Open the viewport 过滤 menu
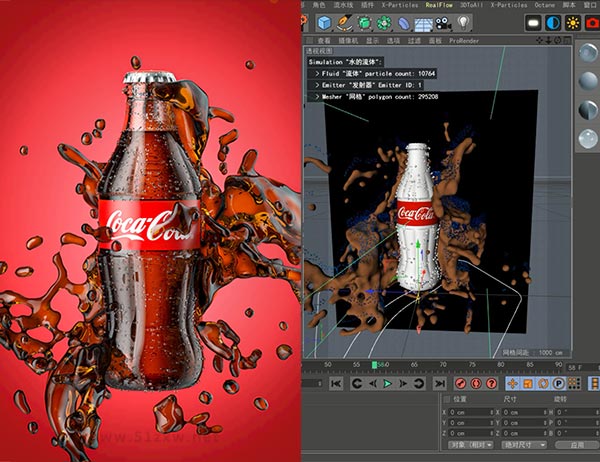This screenshot has width=600, height=462. tap(414, 40)
